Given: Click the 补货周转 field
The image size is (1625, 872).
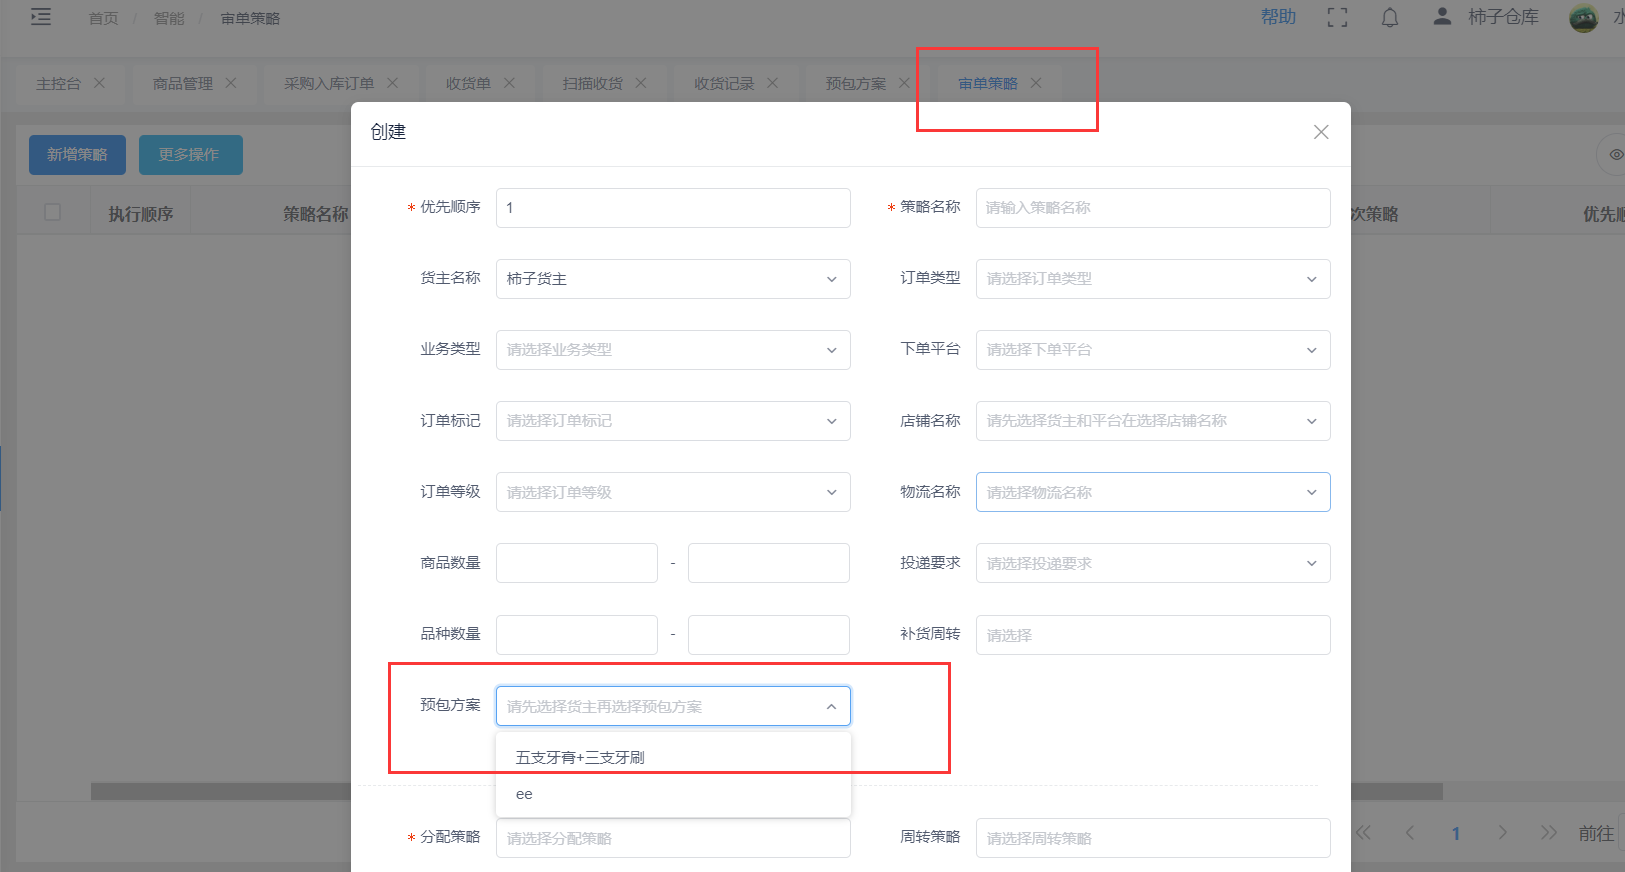Looking at the screenshot, I should [1153, 635].
